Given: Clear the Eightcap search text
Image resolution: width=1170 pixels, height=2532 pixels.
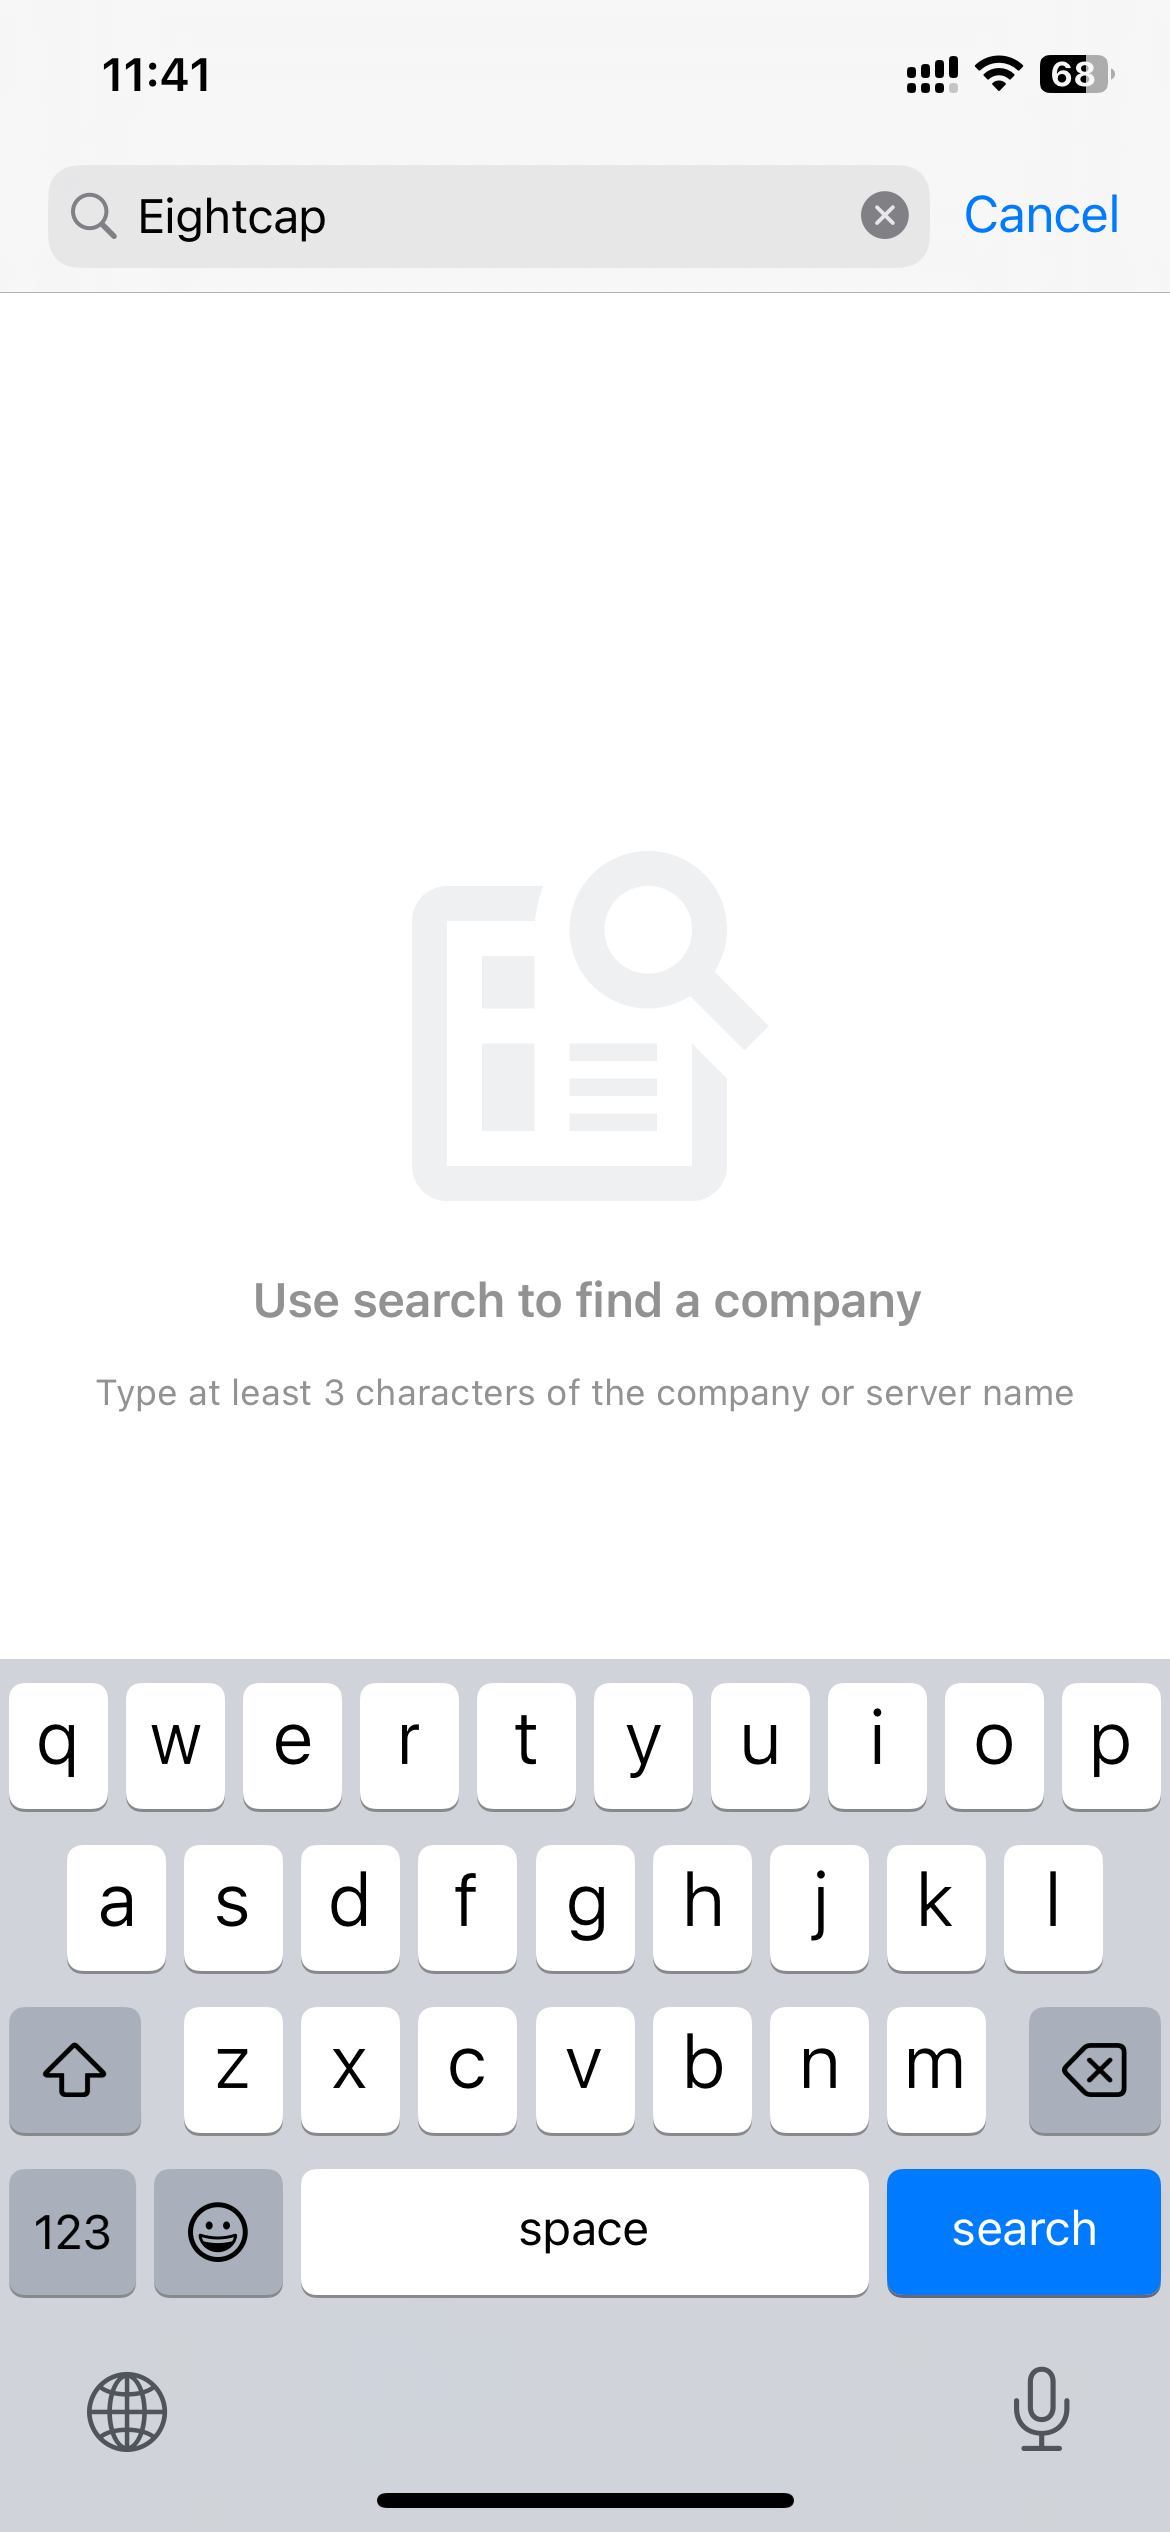Looking at the screenshot, I should click(884, 215).
